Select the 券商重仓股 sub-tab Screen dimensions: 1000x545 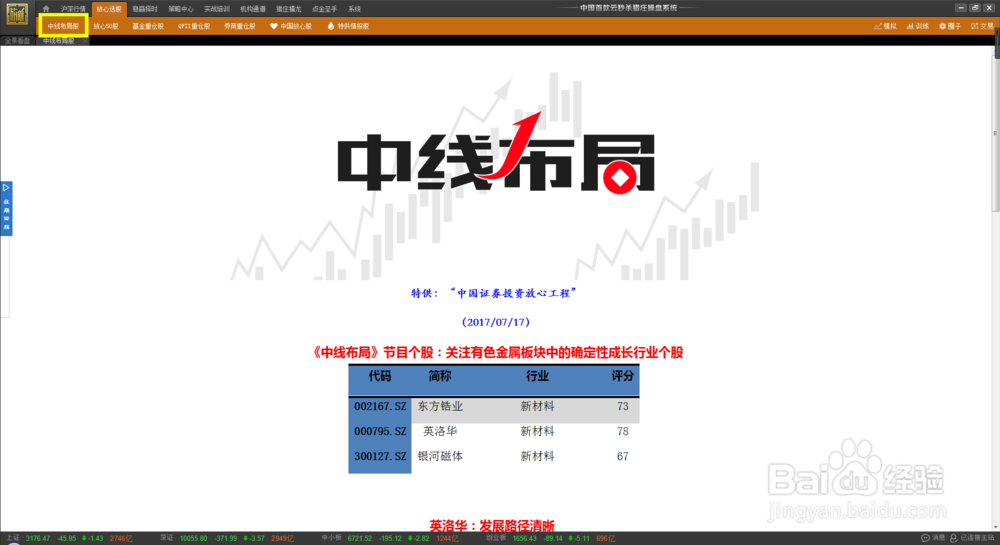240,26
